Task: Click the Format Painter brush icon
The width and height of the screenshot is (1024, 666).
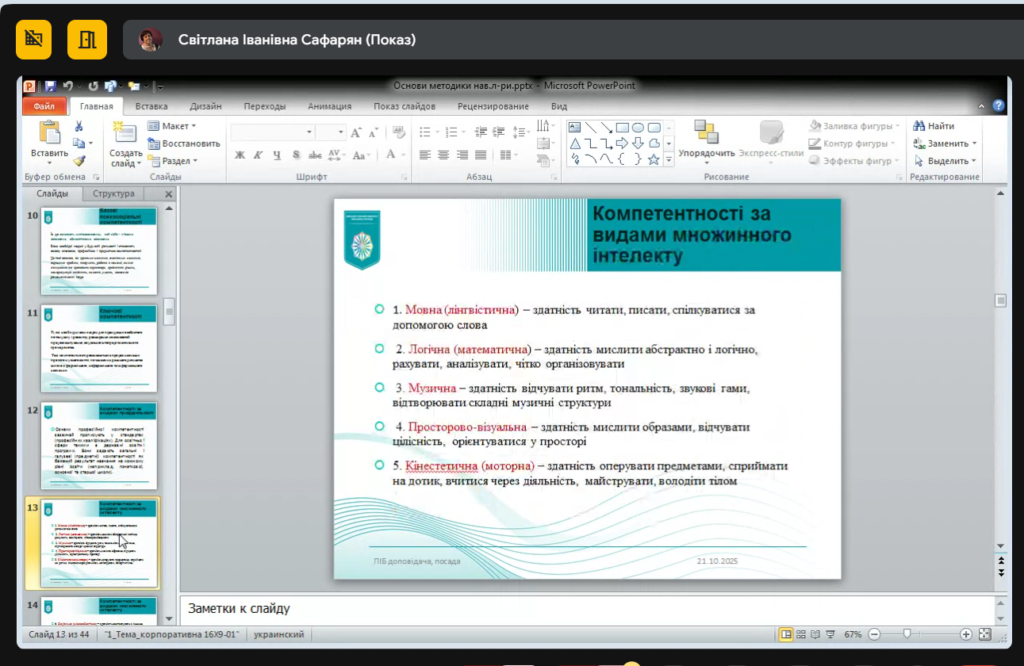Action: pyautogui.click(x=79, y=160)
